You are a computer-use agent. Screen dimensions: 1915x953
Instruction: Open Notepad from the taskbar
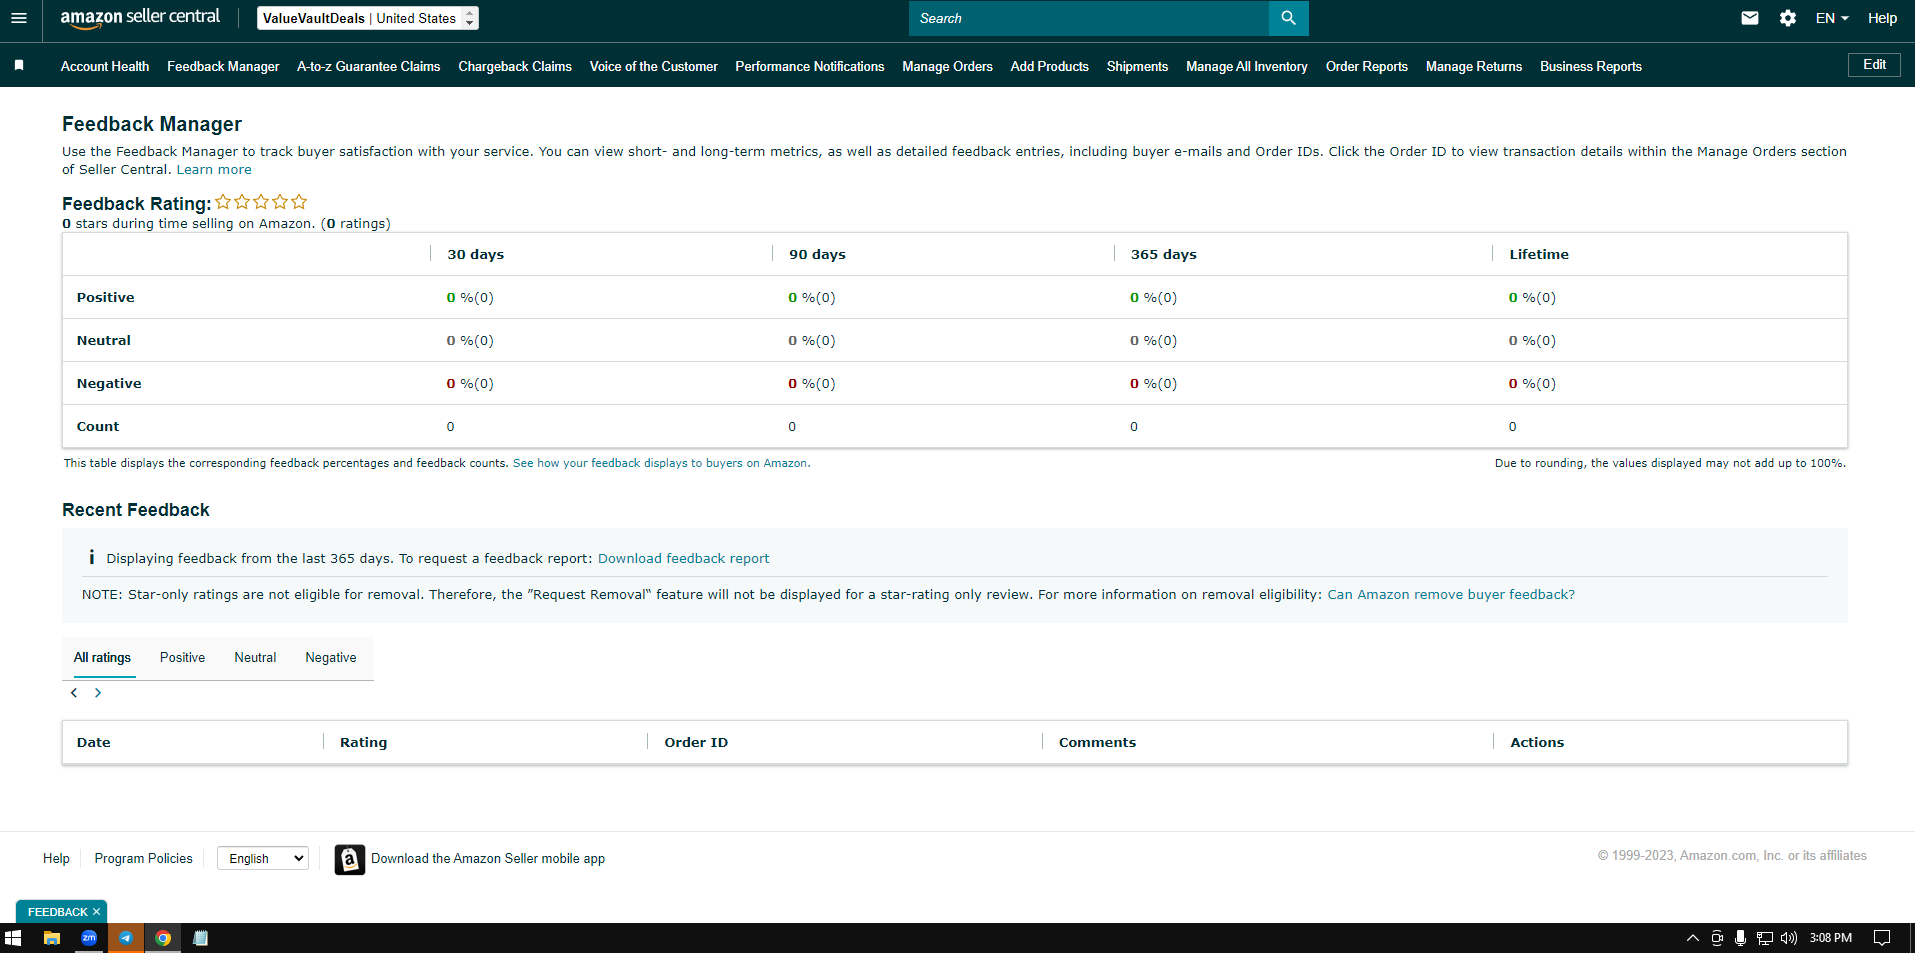coord(200,938)
